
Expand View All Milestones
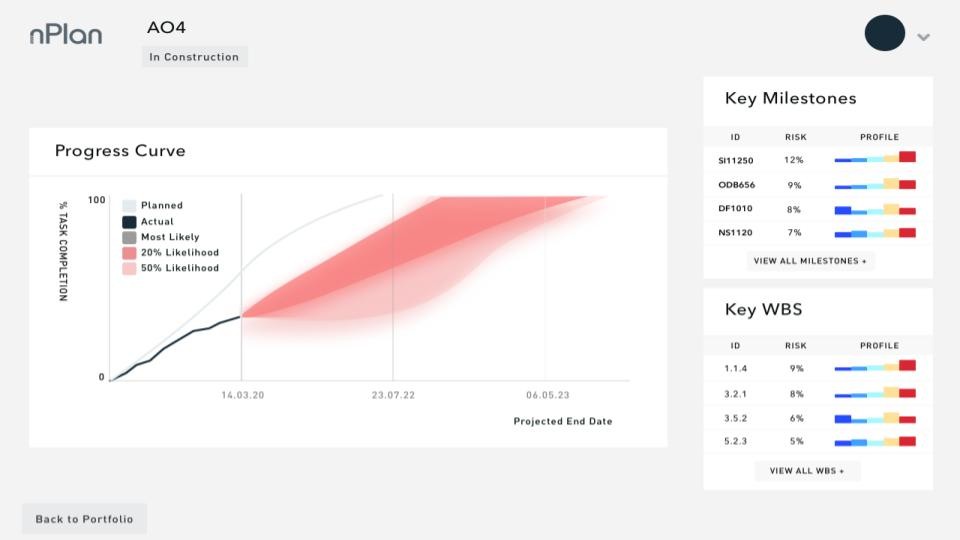tap(810, 261)
